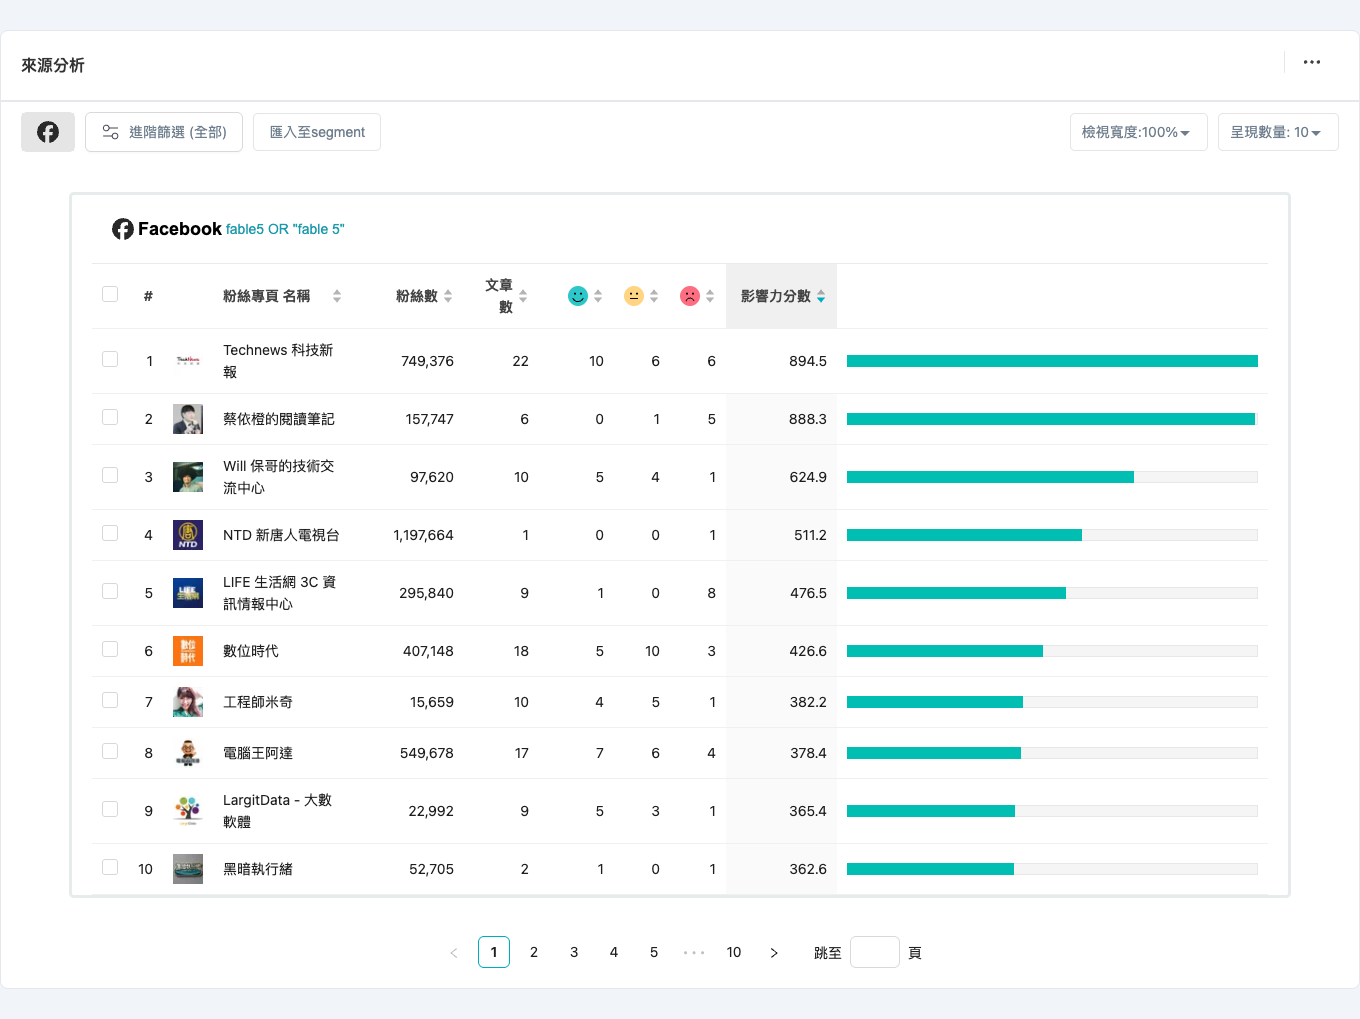Viewport: 1360px width, 1019px height.
Task: Check the 數位時代 row checkbox
Action: [110, 649]
